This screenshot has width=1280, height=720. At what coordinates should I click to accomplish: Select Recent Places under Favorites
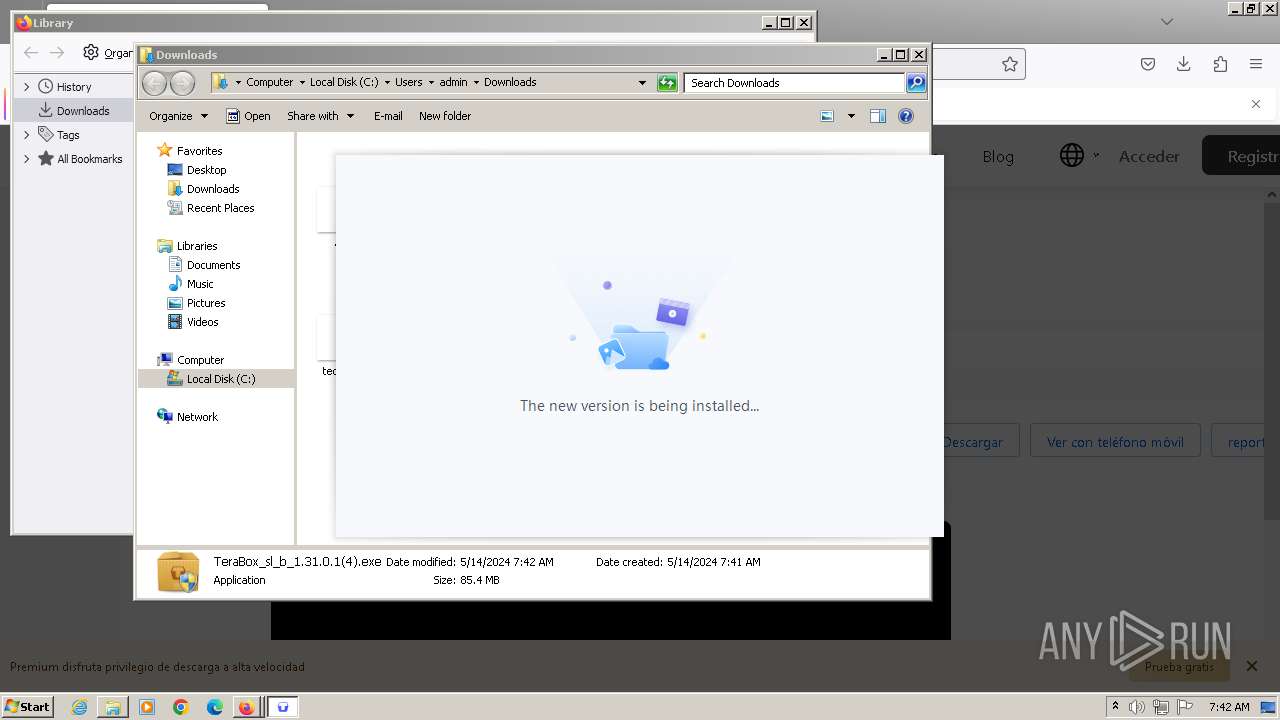pyautogui.click(x=220, y=208)
